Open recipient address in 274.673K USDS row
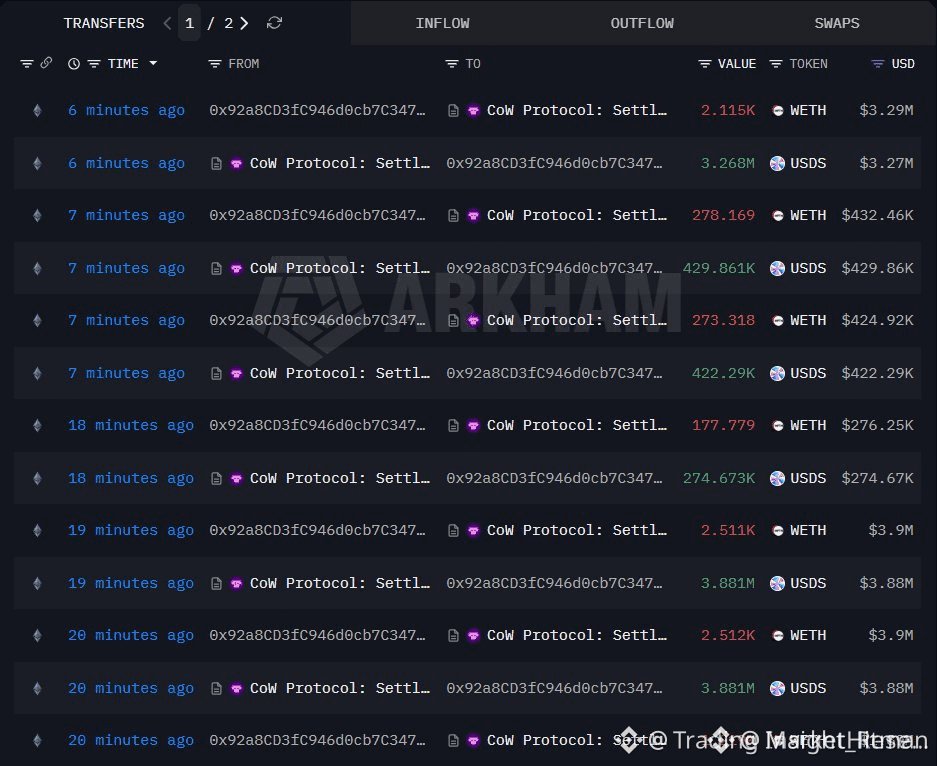This screenshot has width=937, height=766. click(x=555, y=478)
